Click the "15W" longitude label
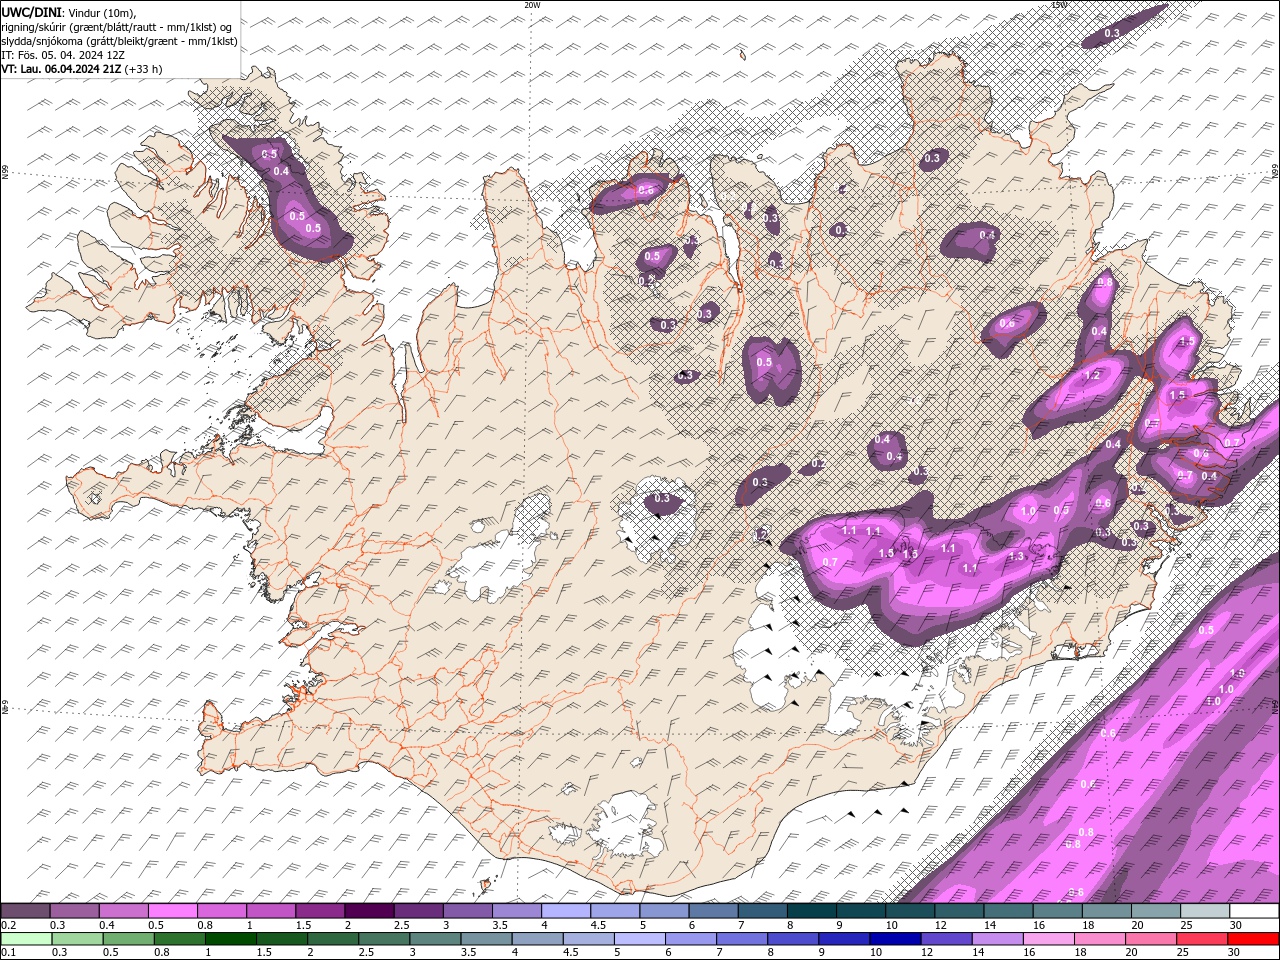1280x960 pixels. point(1060,5)
